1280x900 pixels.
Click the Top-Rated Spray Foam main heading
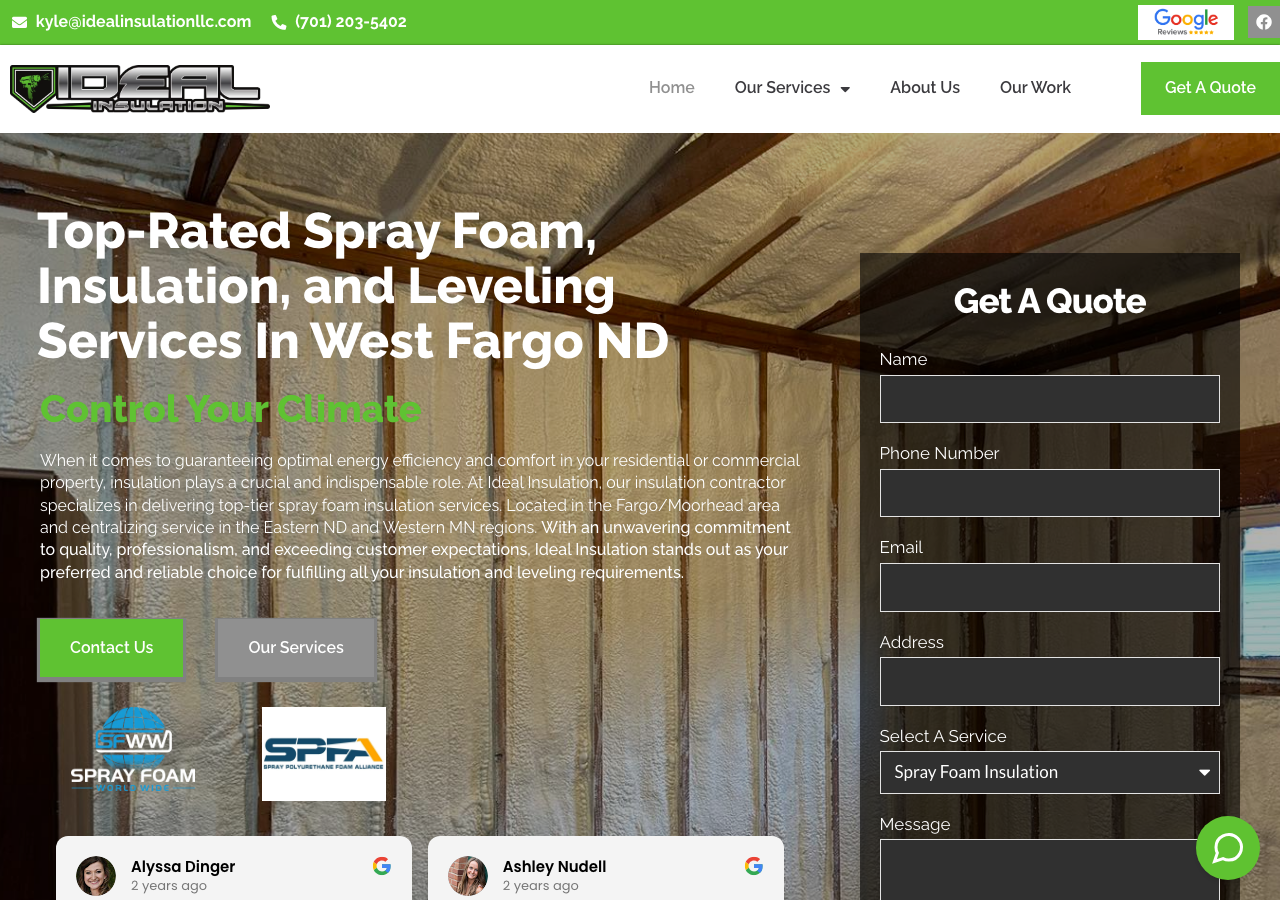(353, 285)
